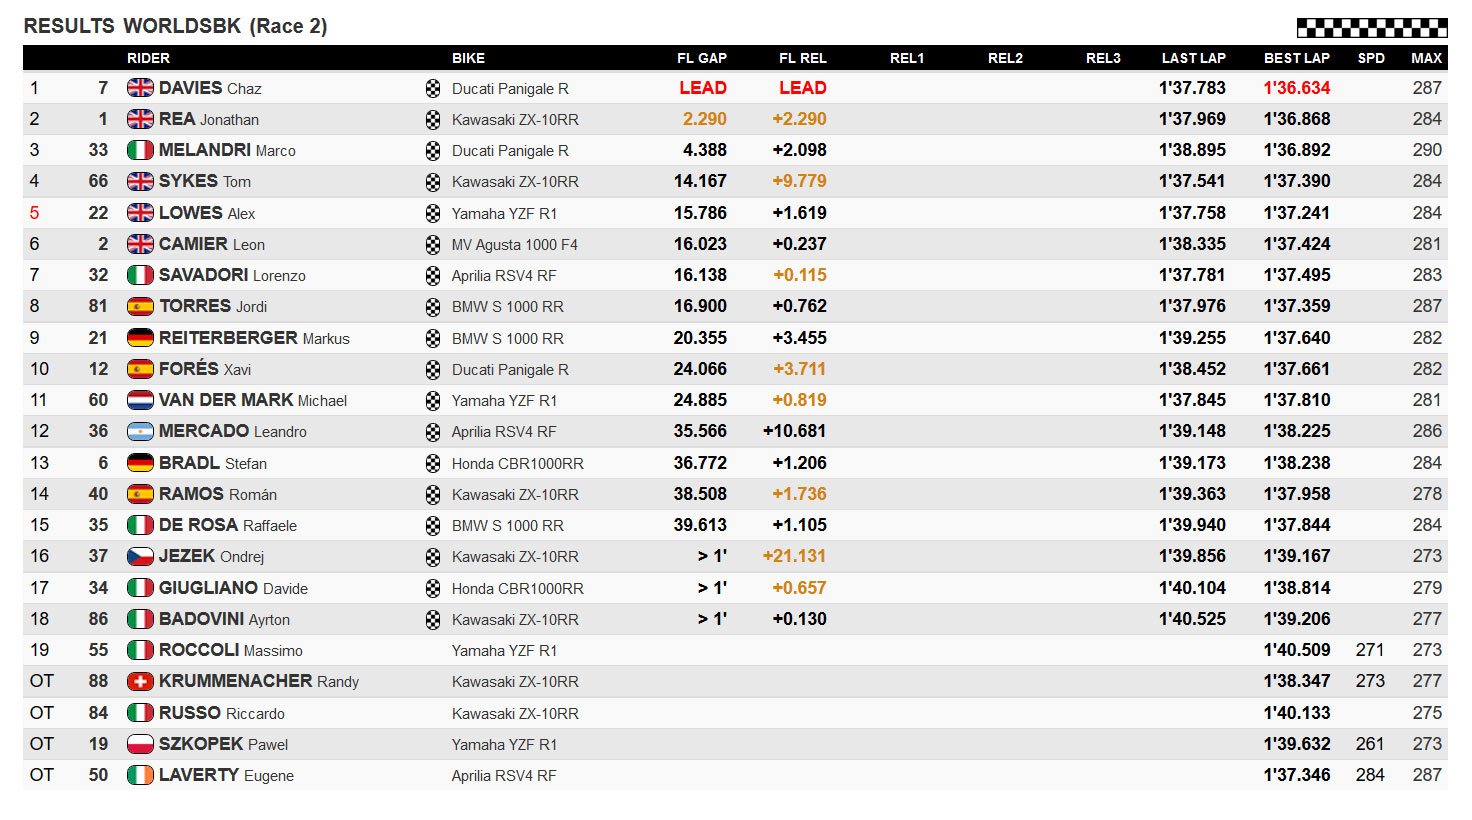Click the Italian flag beside MELANDRI Marco
The width and height of the screenshot is (1472, 820).
tap(140, 150)
